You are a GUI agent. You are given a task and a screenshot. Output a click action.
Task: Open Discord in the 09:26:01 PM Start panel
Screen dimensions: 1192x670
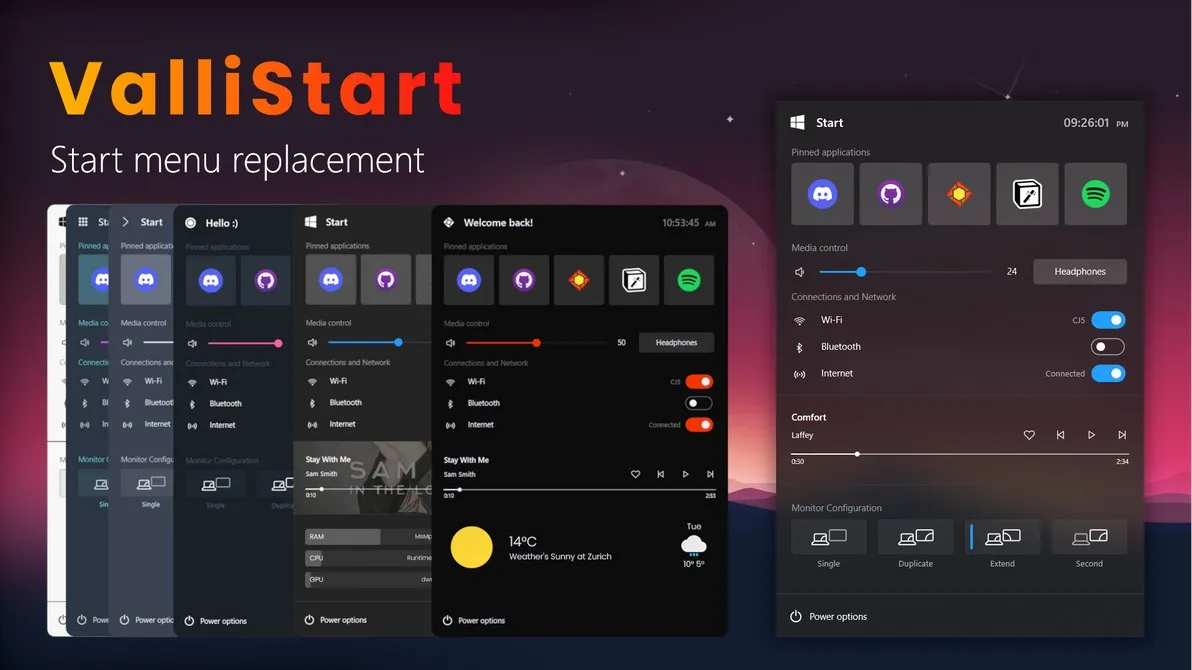(x=822, y=194)
